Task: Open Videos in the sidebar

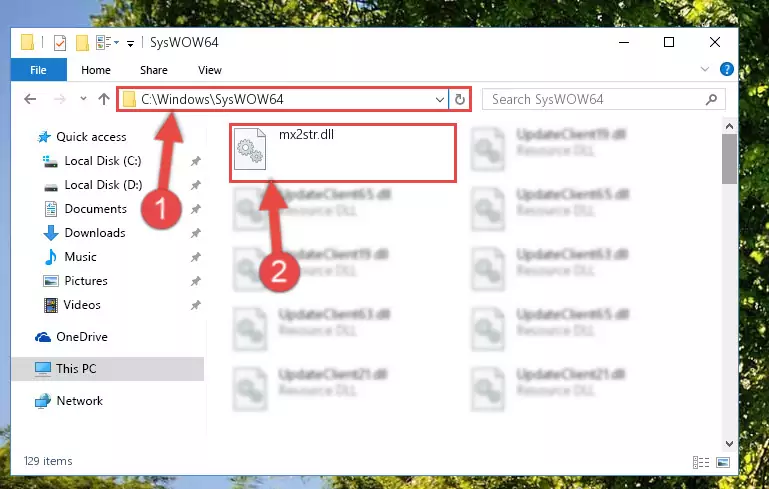Action: pos(82,305)
